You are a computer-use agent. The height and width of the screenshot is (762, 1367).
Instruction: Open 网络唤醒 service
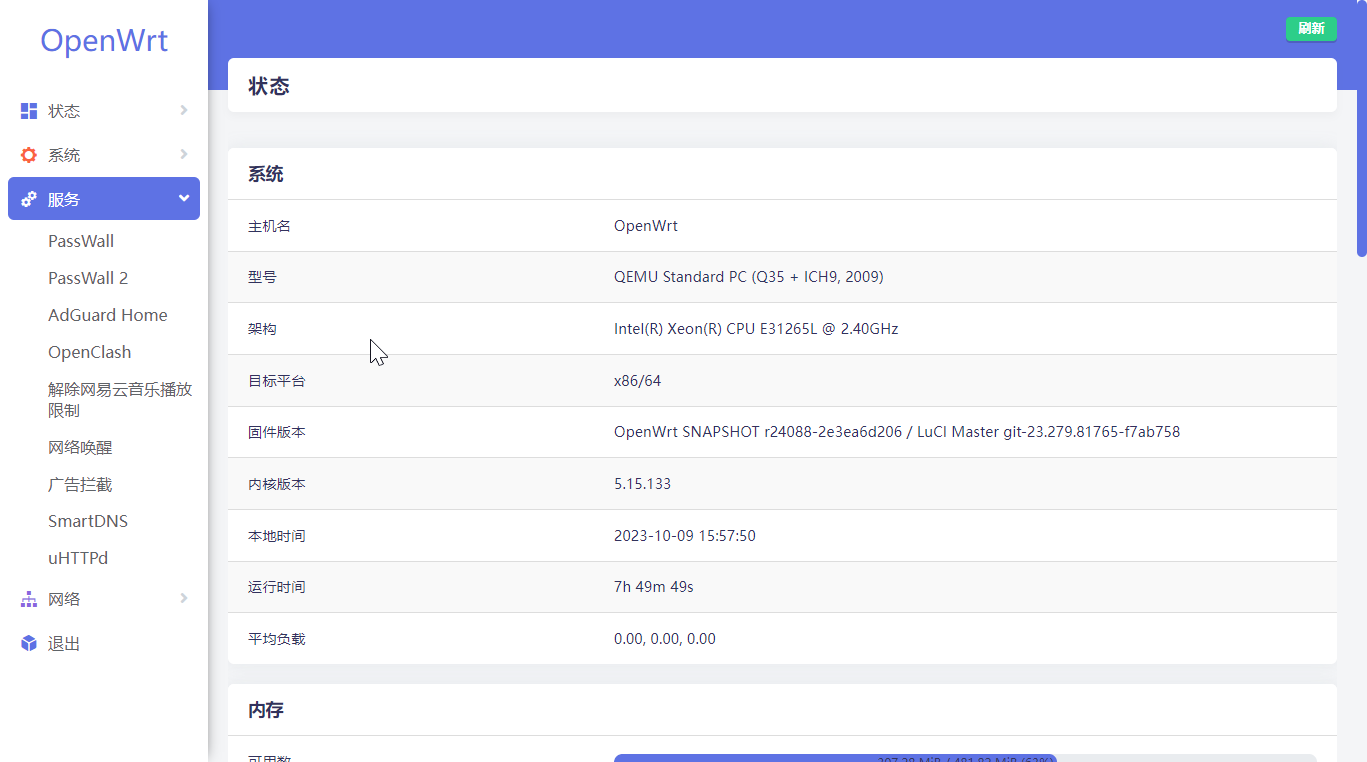(x=80, y=447)
